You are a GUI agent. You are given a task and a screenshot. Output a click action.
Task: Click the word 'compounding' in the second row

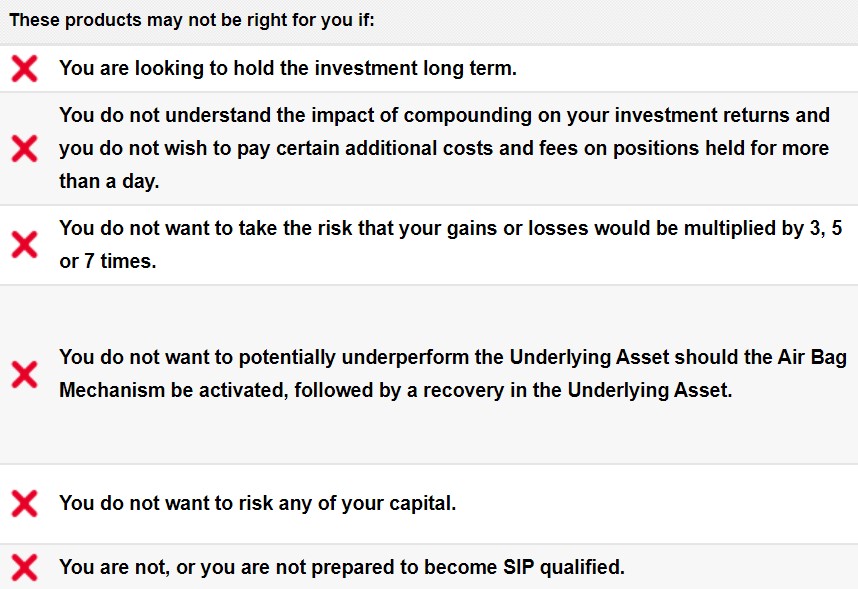[x=468, y=116]
